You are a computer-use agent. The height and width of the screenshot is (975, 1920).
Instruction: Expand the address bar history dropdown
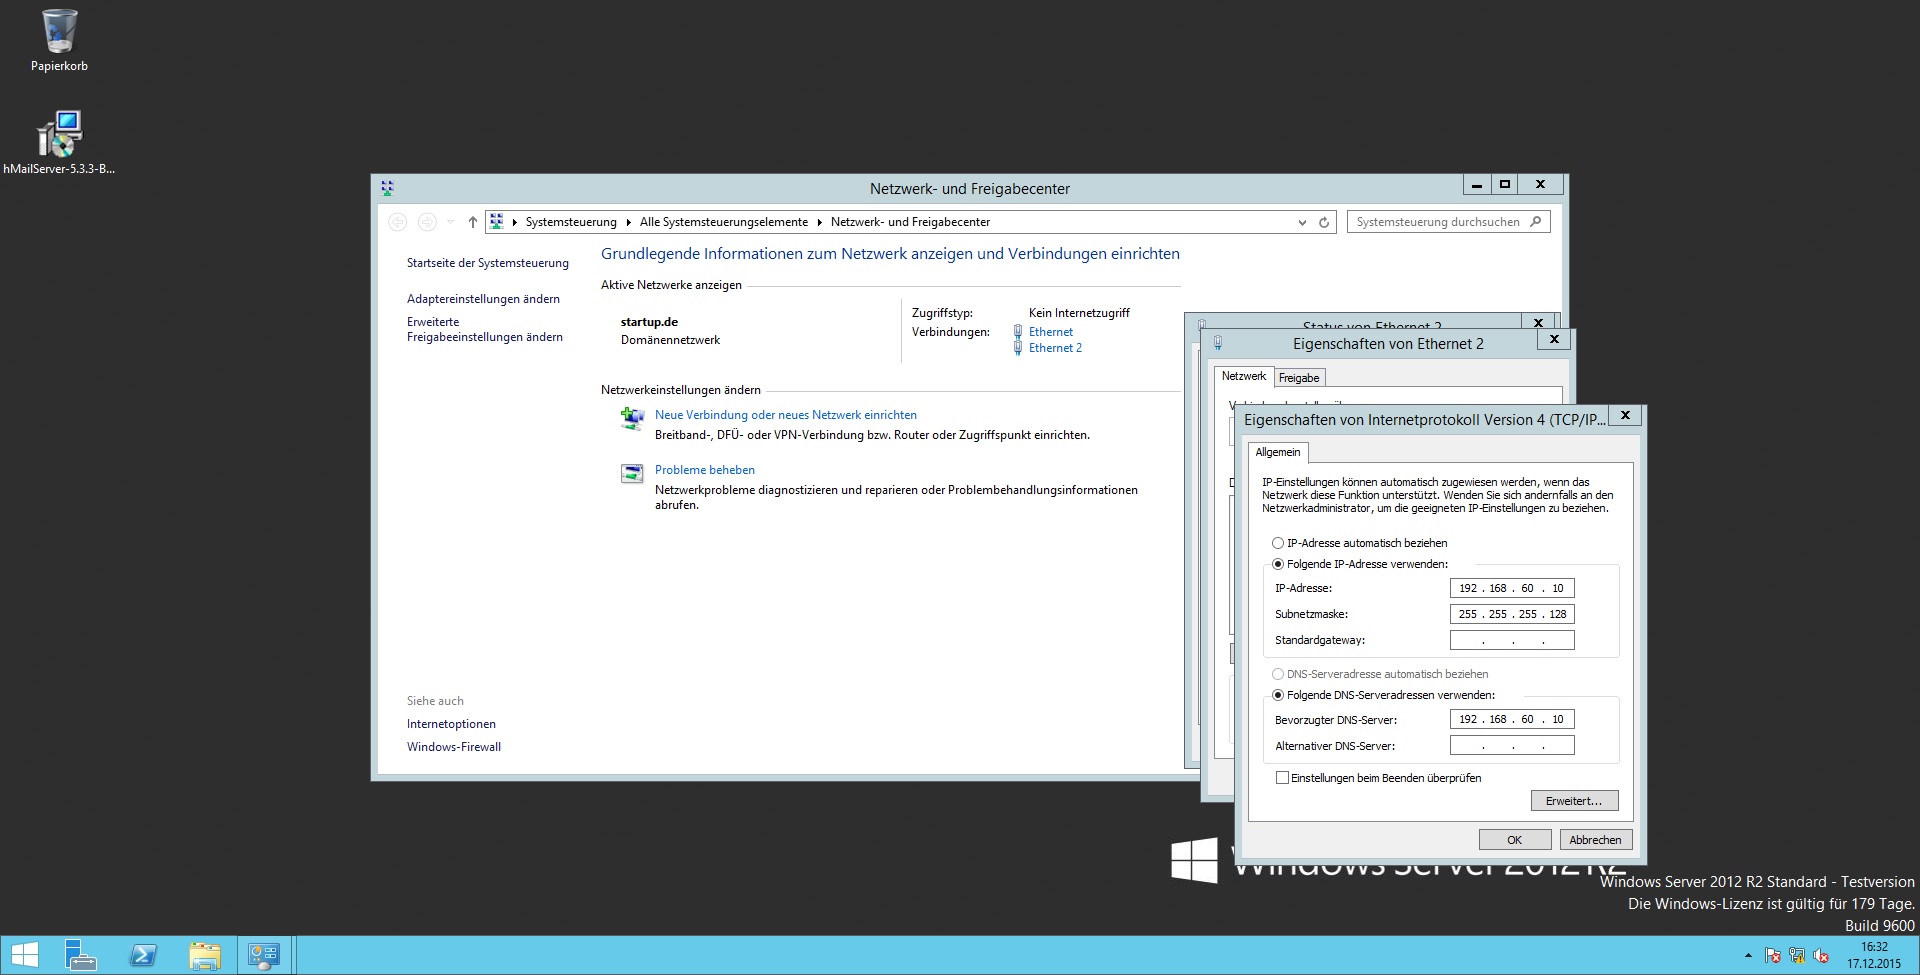click(x=1301, y=222)
